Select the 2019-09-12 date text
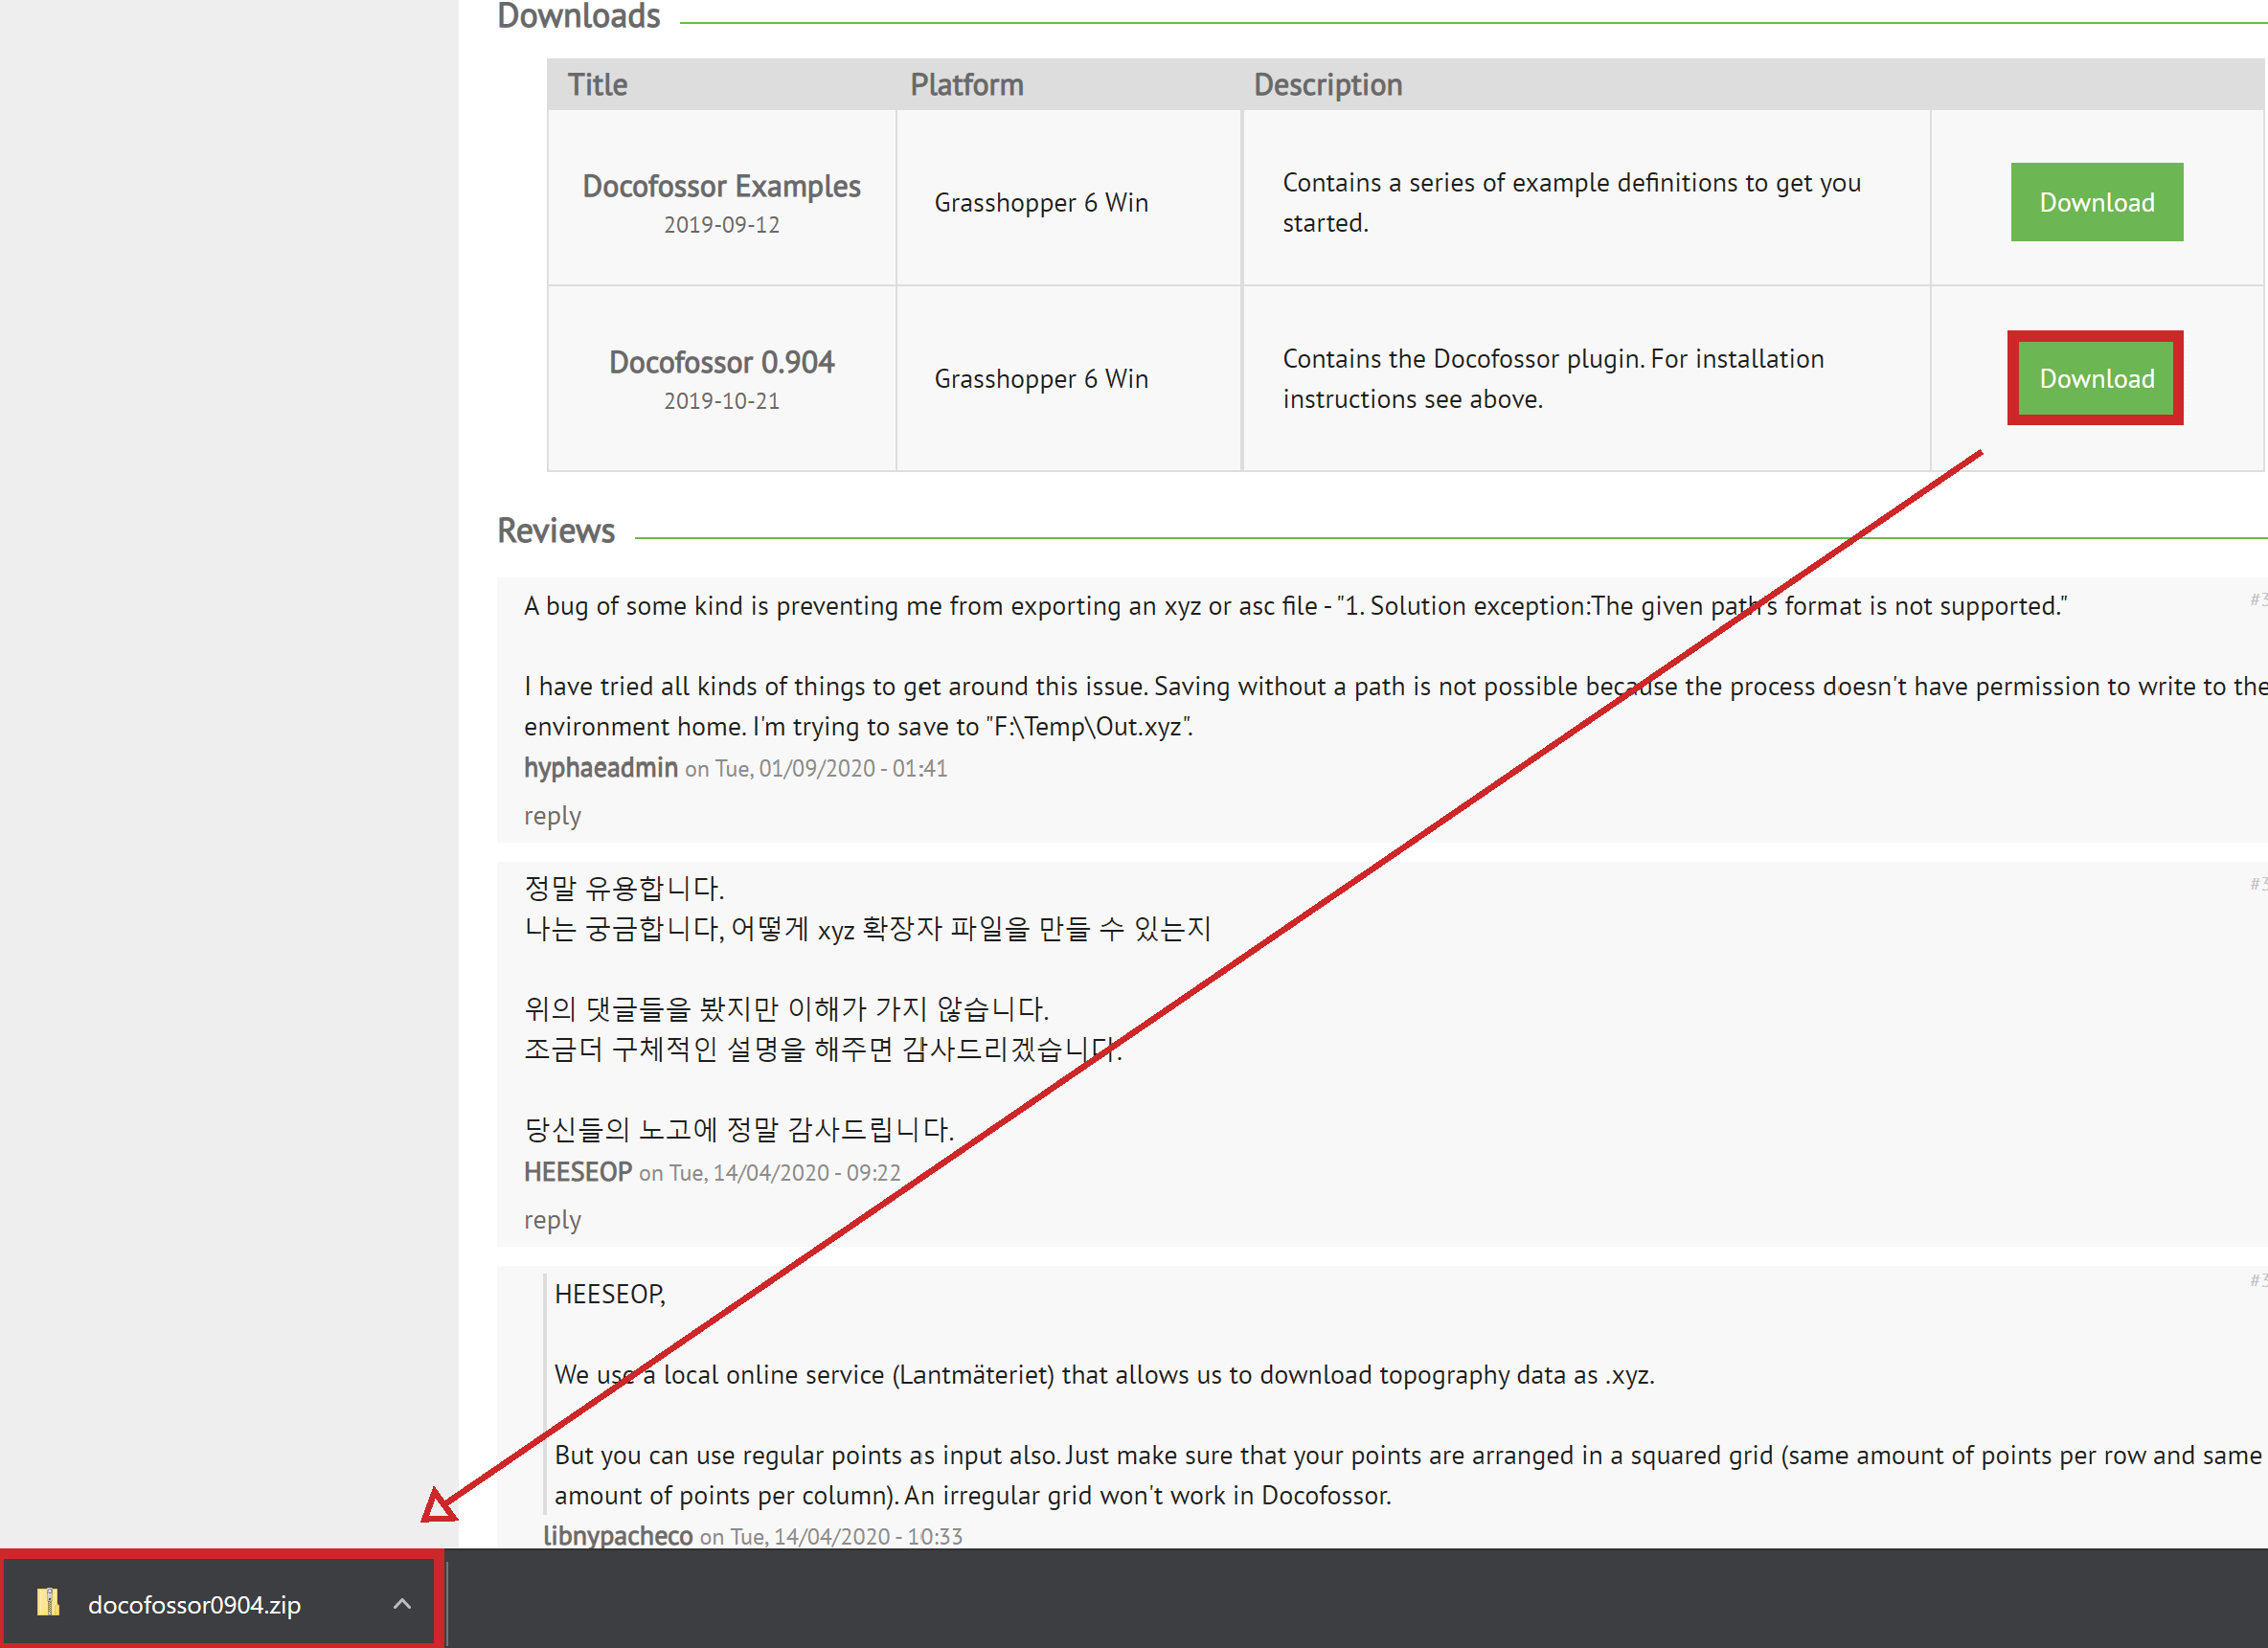Viewport: 2268px width, 1648px height. point(721,225)
